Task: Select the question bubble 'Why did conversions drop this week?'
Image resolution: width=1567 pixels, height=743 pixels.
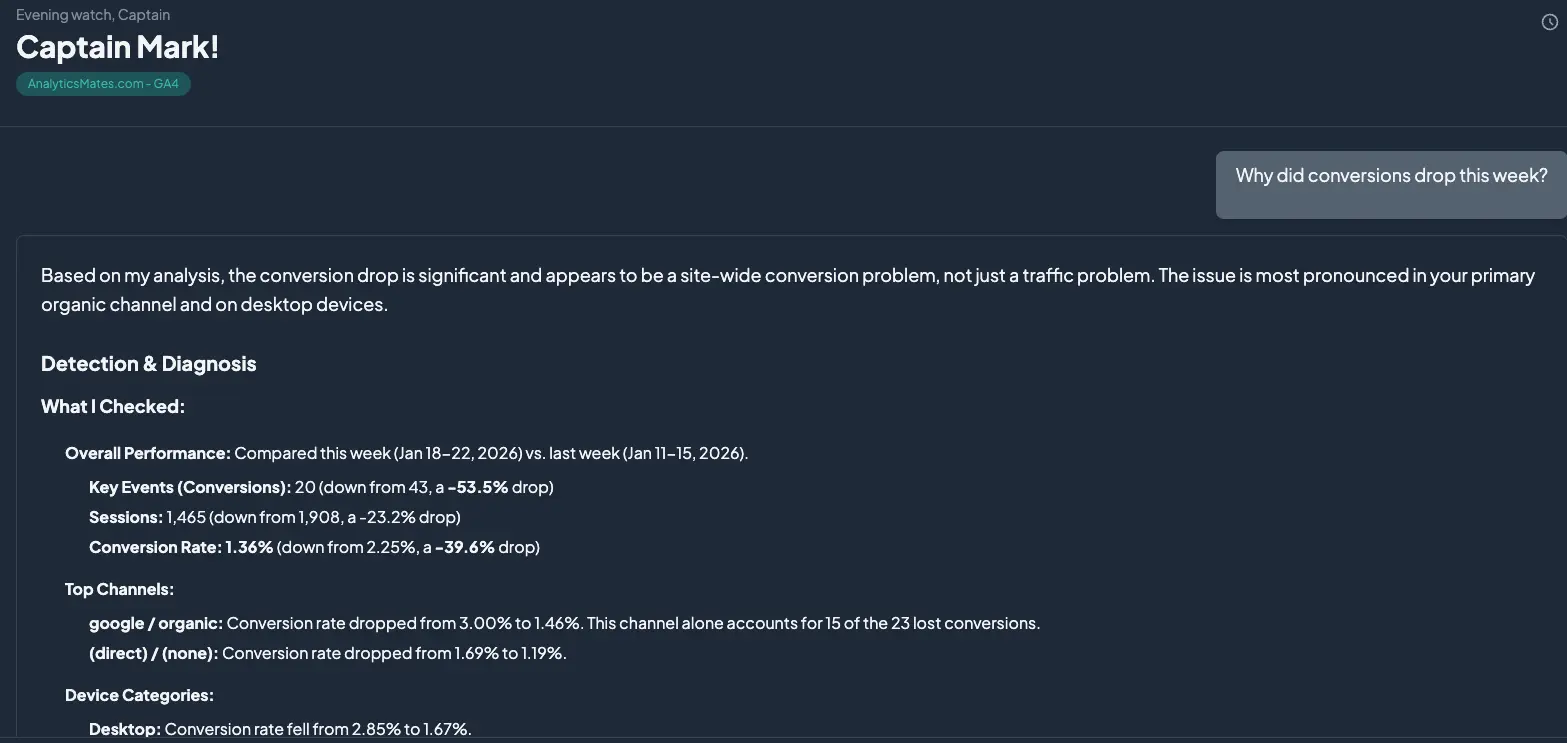Action: point(1390,174)
